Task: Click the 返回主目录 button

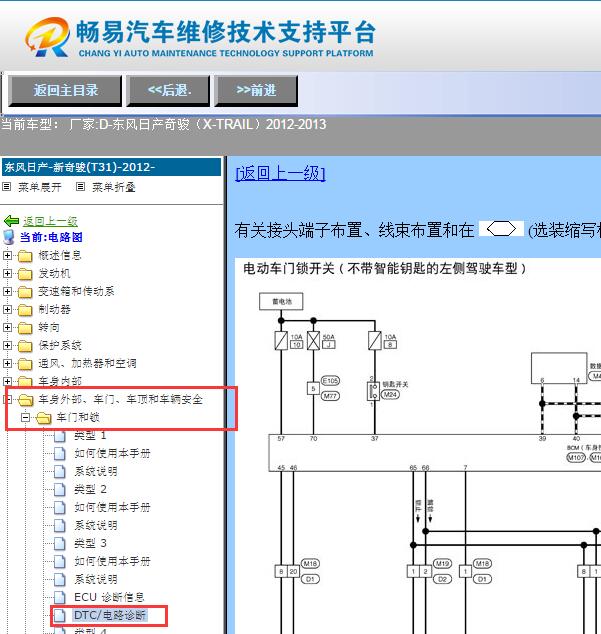Action: tap(65, 91)
